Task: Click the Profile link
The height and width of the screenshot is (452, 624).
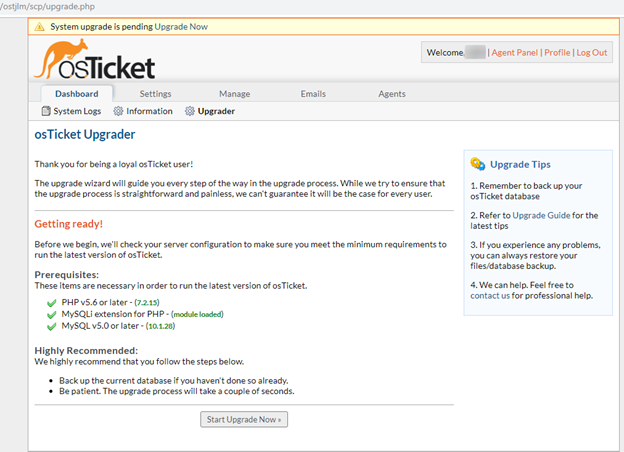Action: pyautogui.click(x=557, y=53)
